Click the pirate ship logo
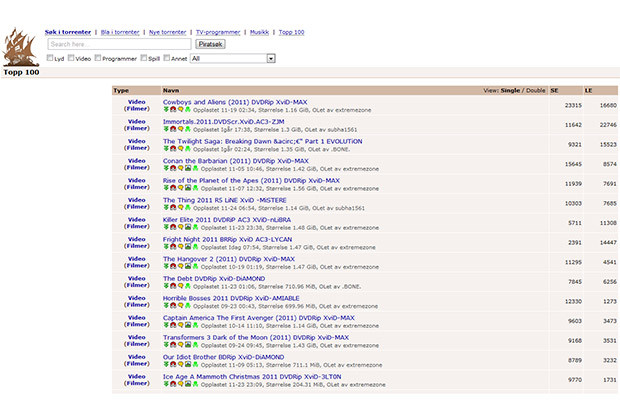The image size is (620, 420). pyautogui.click(x=20, y=47)
